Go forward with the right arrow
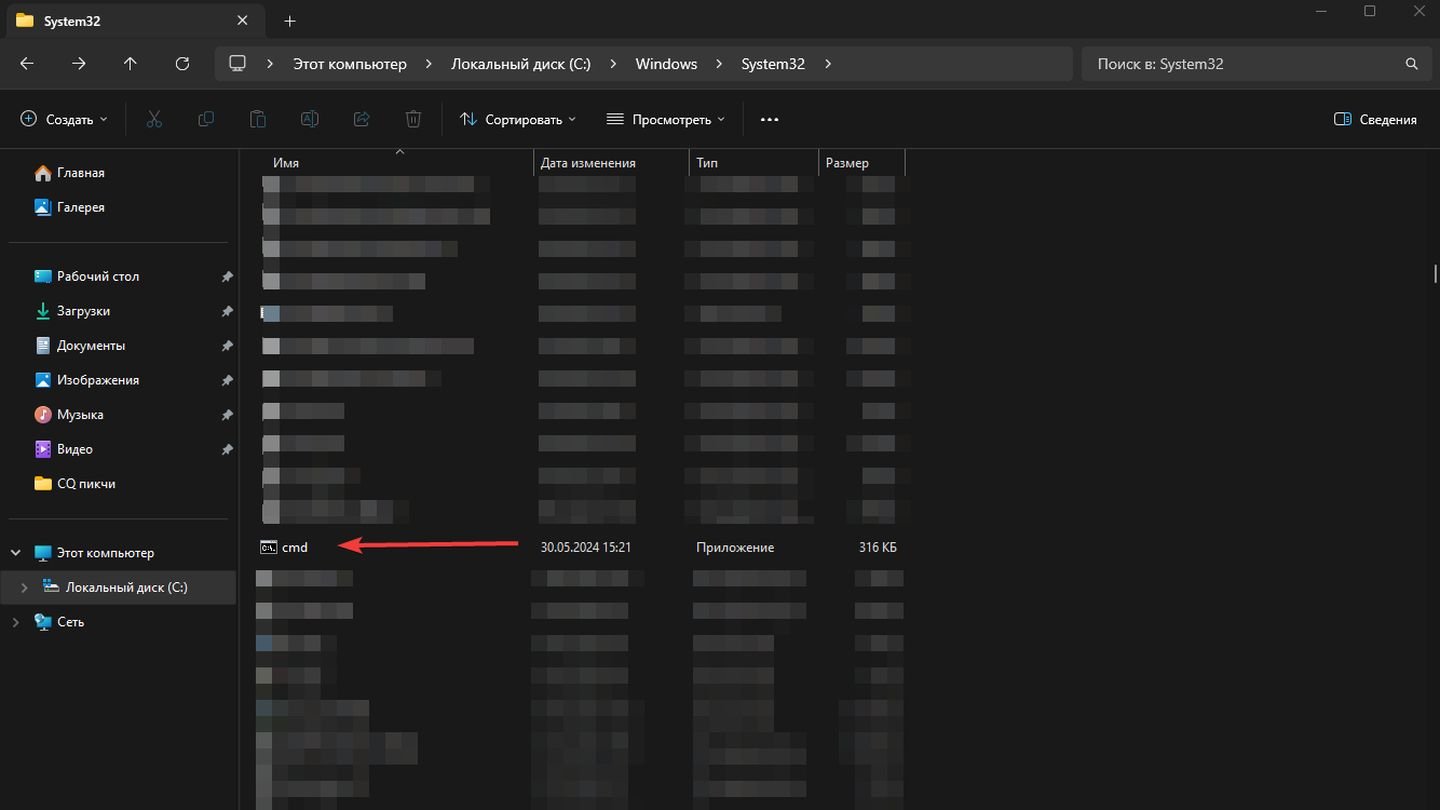Screen dimensions: 1440x810 (79, 63)
